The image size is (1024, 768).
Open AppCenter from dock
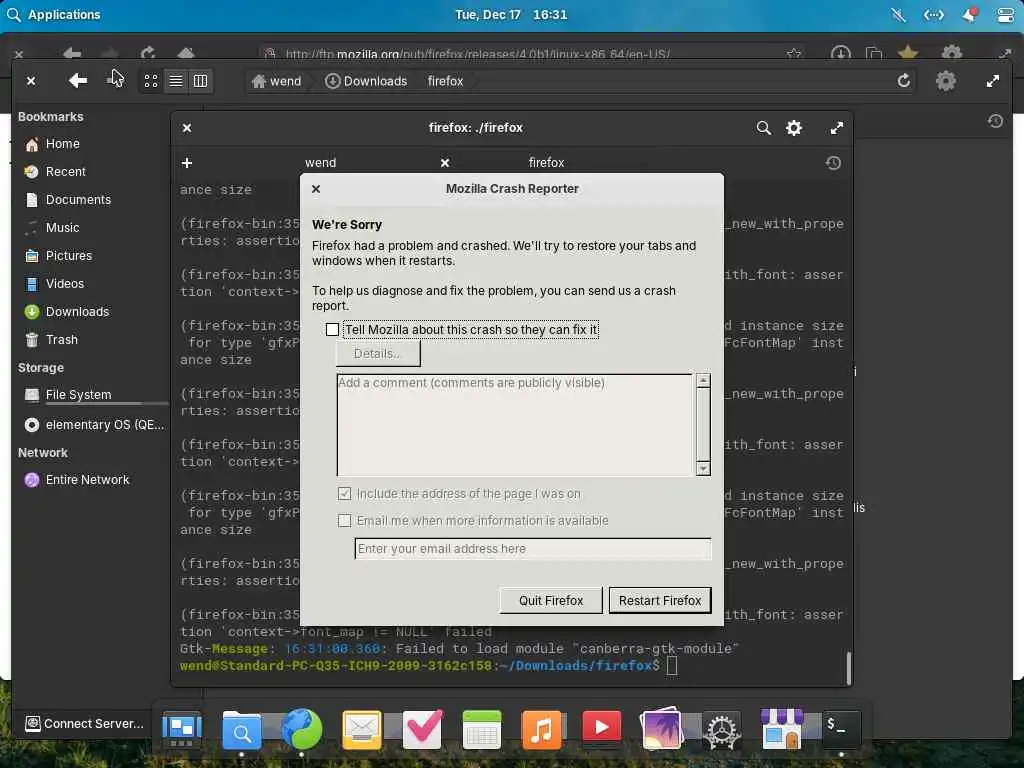pos(782,728)
